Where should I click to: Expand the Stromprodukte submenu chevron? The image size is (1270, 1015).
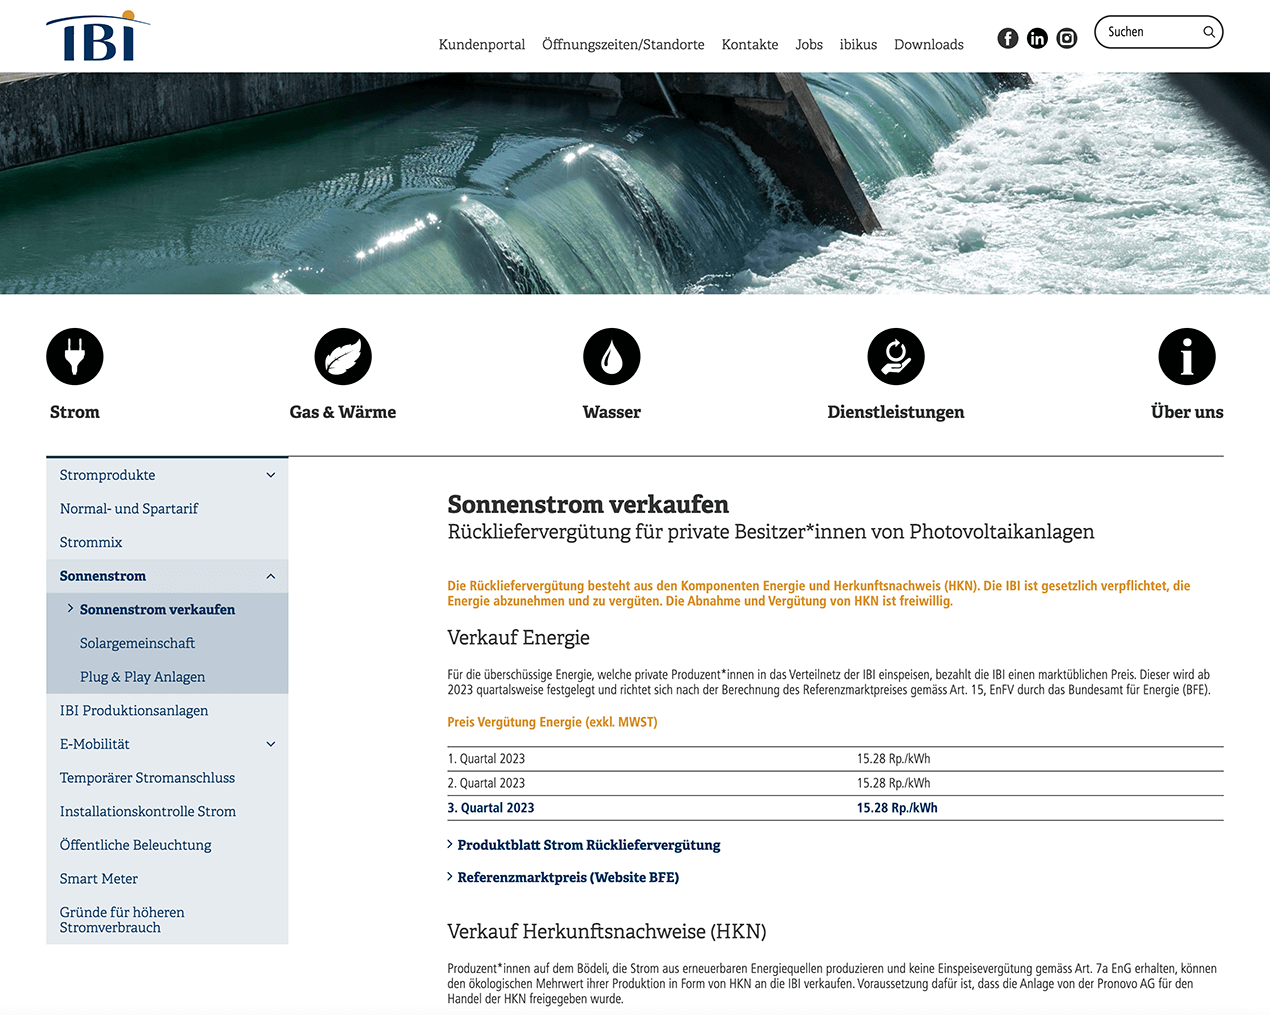coord(271,475)
